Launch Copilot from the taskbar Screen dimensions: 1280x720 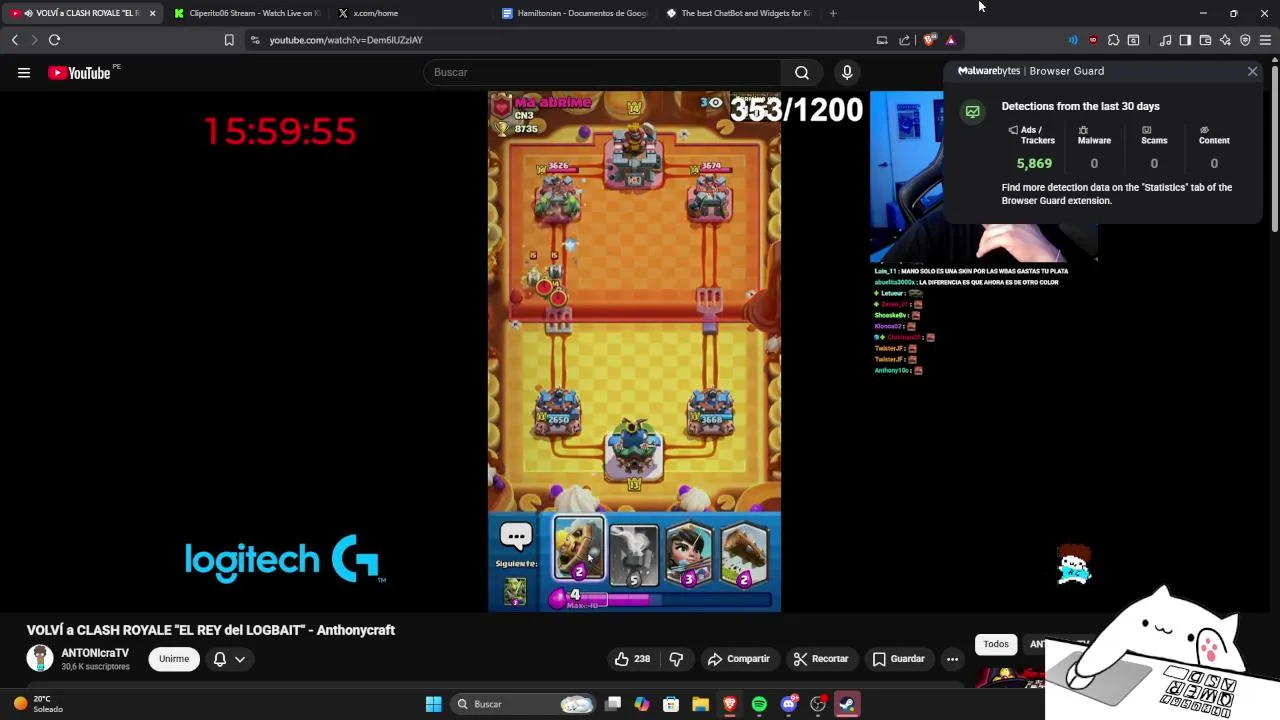pyautogui.click(x=642, y=704)
